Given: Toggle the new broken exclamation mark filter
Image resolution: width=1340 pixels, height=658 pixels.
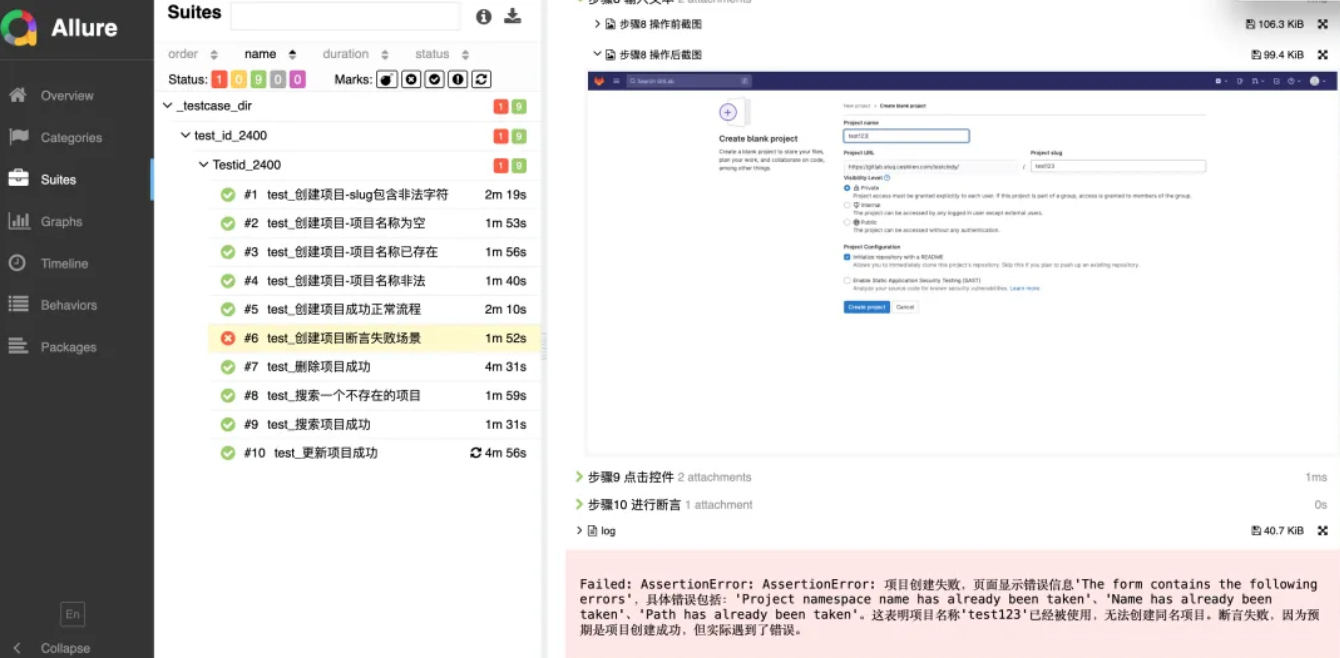Looking at the screenshot, I should [x=458, y=79].
